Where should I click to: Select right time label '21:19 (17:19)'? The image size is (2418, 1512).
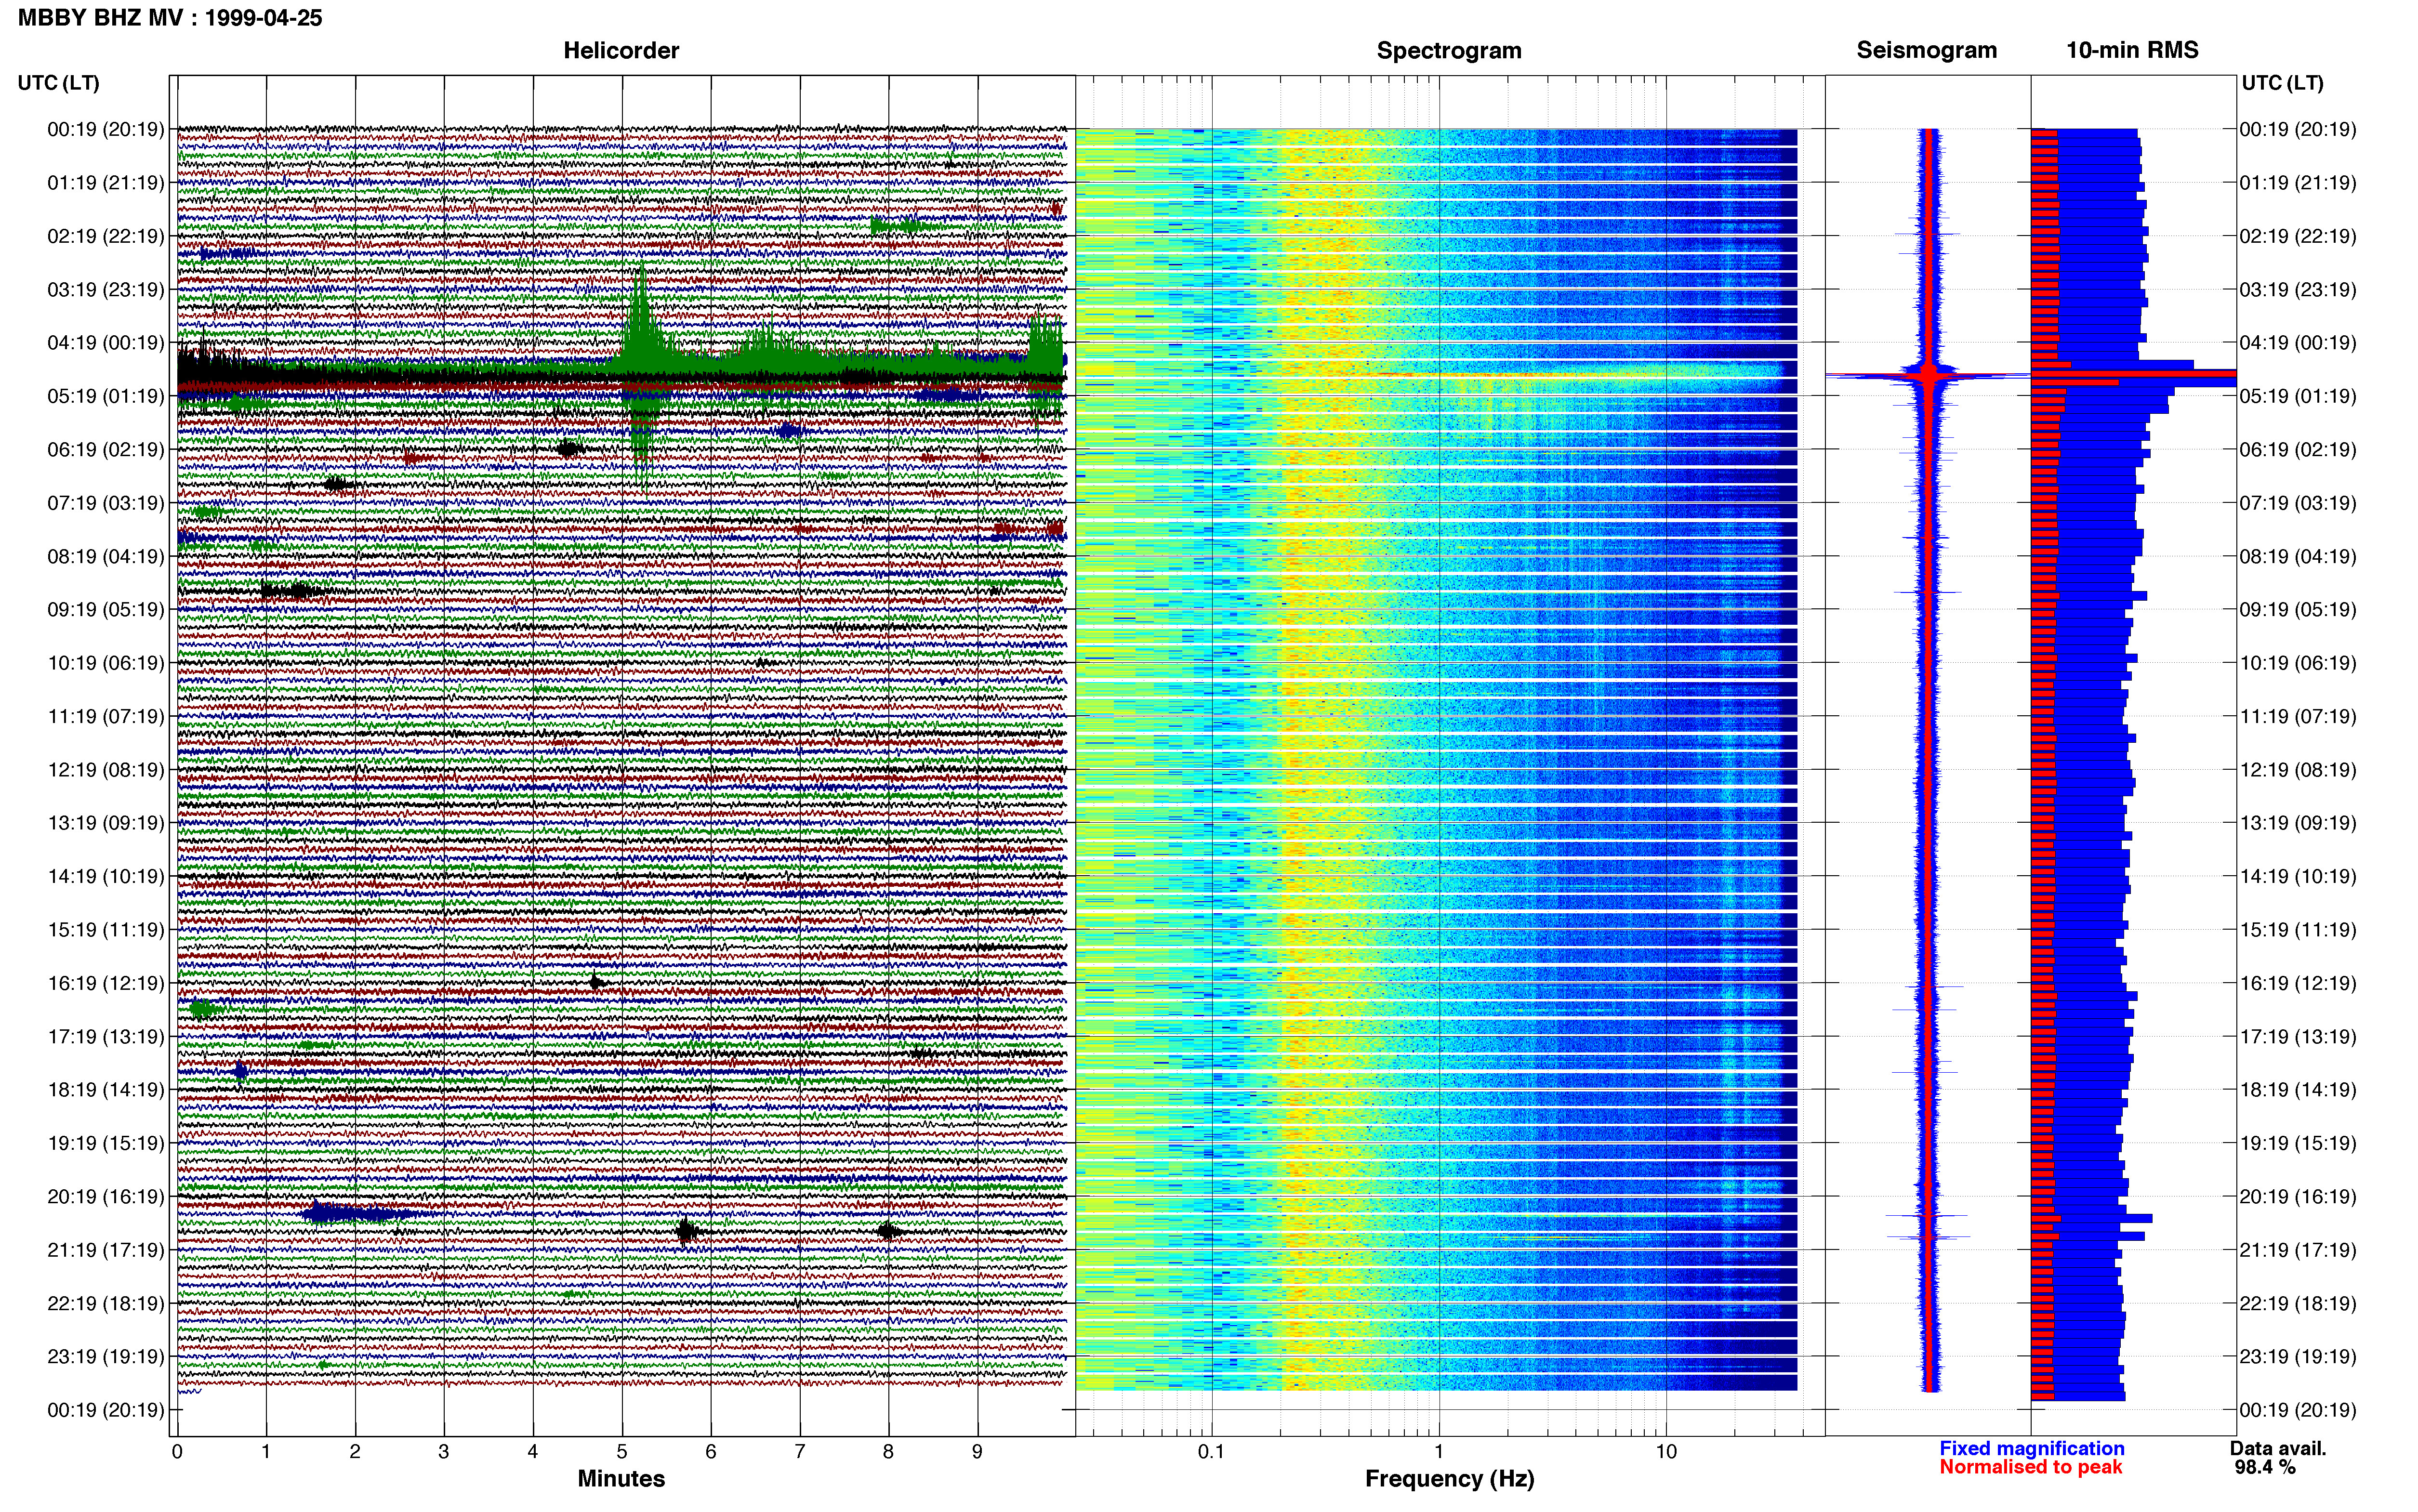2298,1250
